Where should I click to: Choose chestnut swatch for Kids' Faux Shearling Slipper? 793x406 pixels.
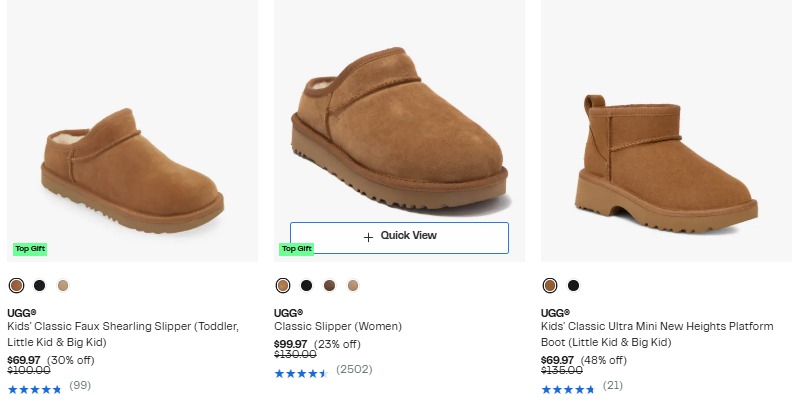pos(16,285)
